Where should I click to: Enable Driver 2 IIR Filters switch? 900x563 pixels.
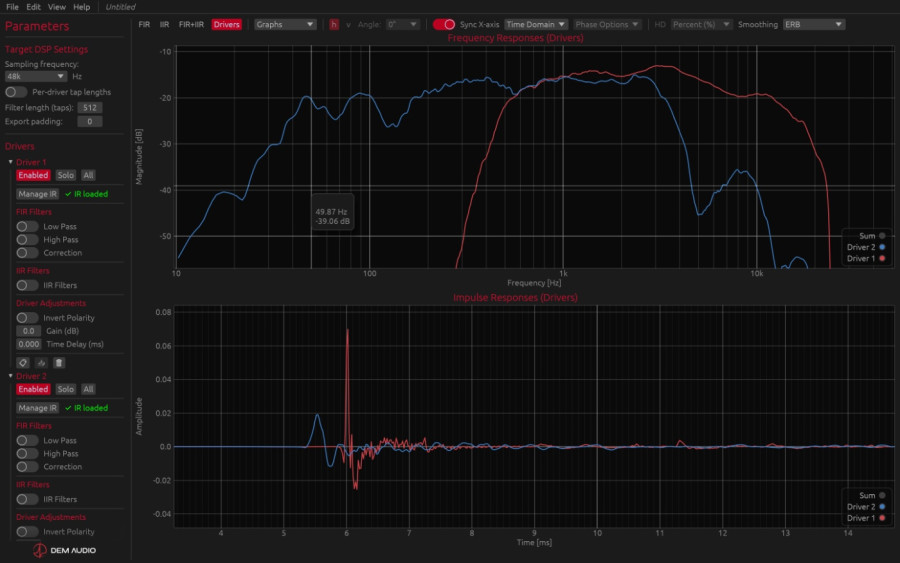point(27,499)
